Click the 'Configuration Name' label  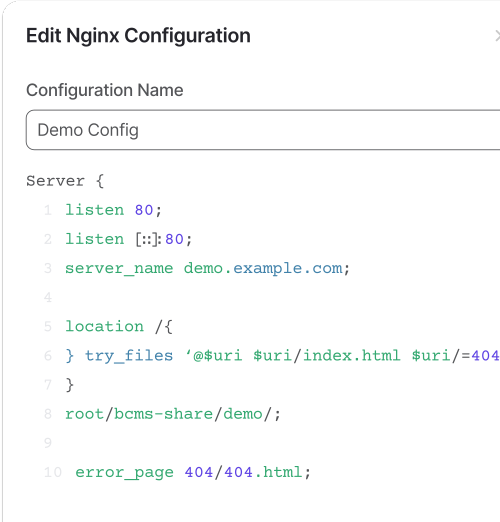click(105, 90)
